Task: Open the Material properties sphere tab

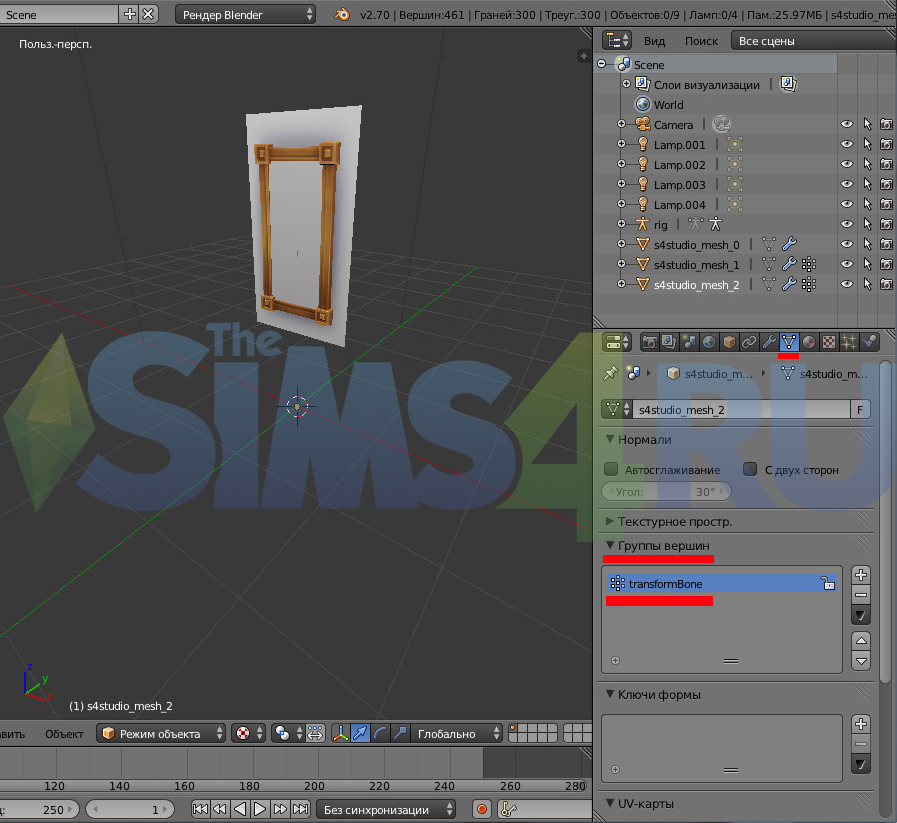Action: [x=809, y=342]
